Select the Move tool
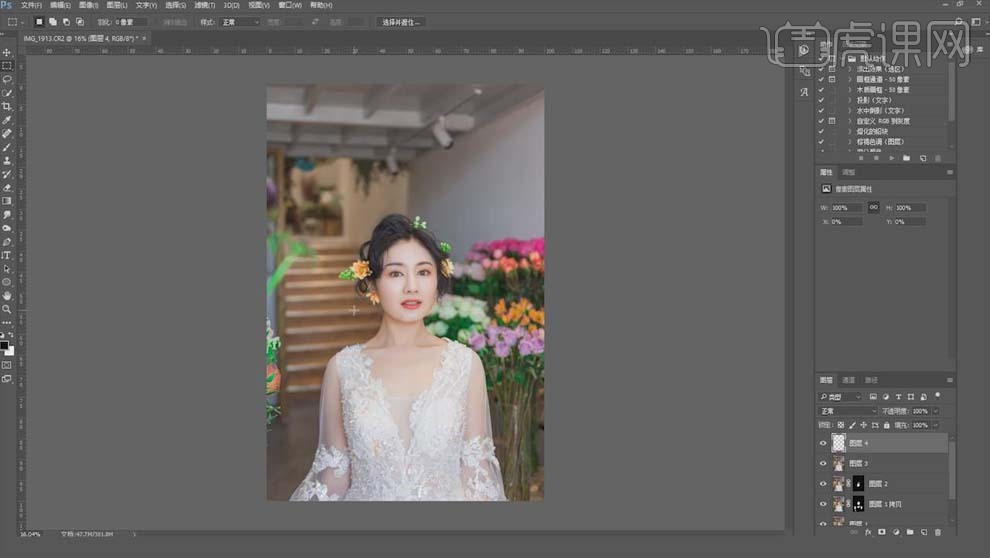Viewport: 990px width, 558px height. click(x=7, y=52)
